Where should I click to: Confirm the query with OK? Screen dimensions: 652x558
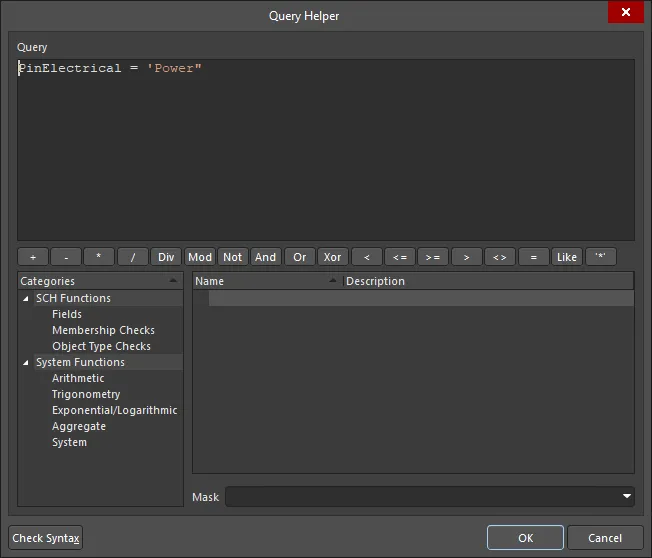click(x=525, y=538)
